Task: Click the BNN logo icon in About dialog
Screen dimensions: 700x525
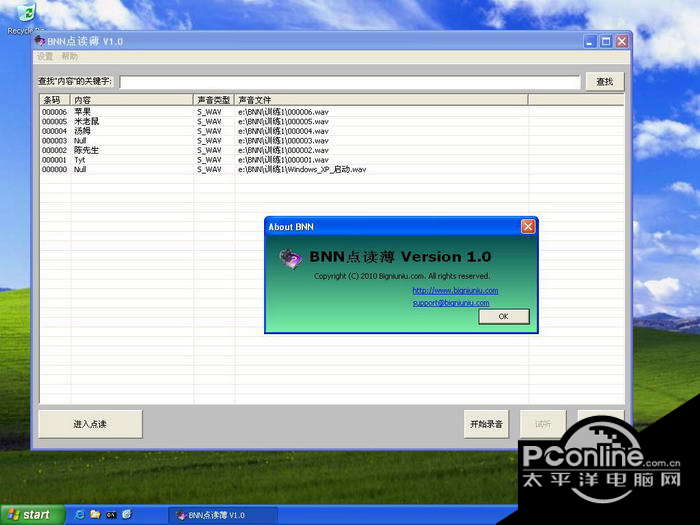Action: (291, 259)
